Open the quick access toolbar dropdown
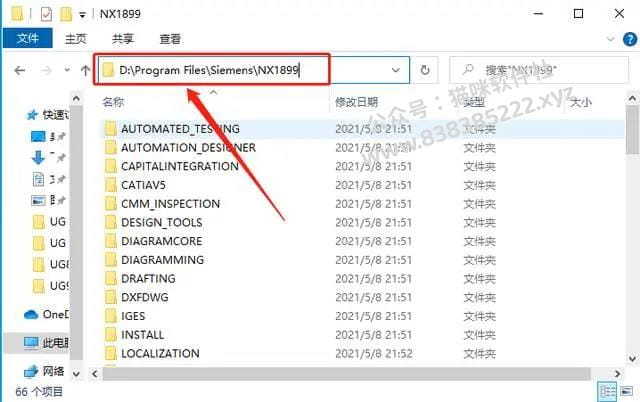The width and height of the screenshot is (640, 402). (x=82, y=15)
